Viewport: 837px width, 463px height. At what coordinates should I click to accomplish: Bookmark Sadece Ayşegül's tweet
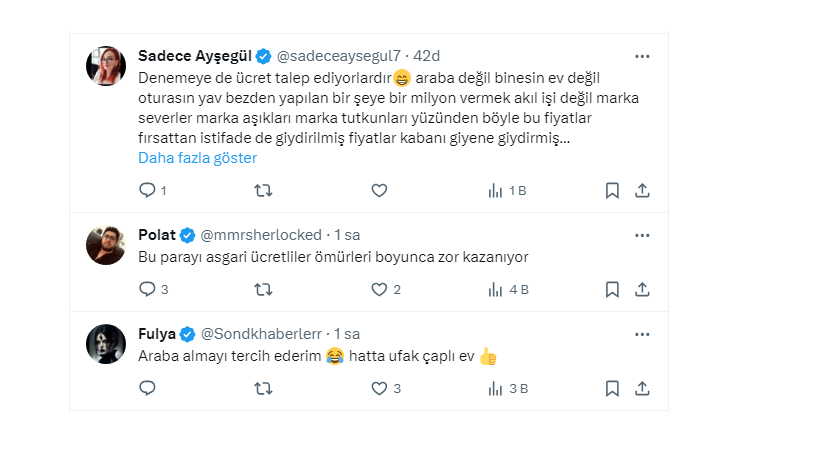(x=612, y=190)
